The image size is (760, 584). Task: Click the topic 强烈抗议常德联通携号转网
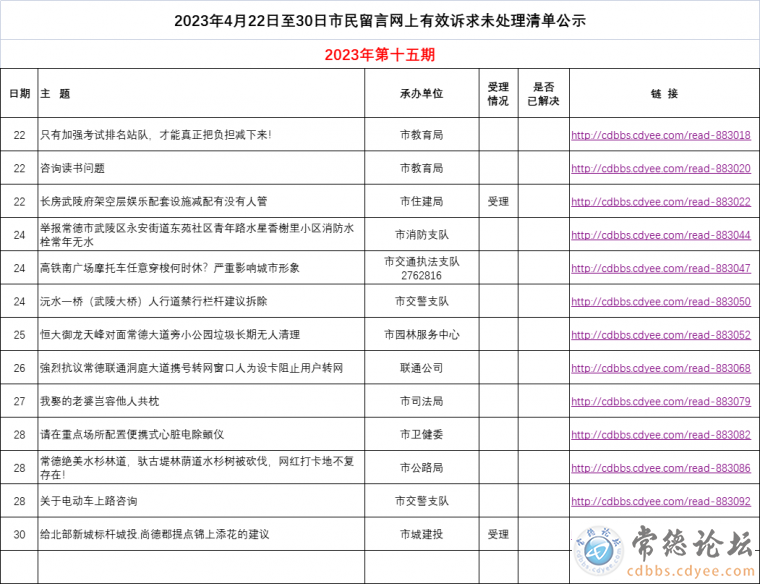coord(191,368)
